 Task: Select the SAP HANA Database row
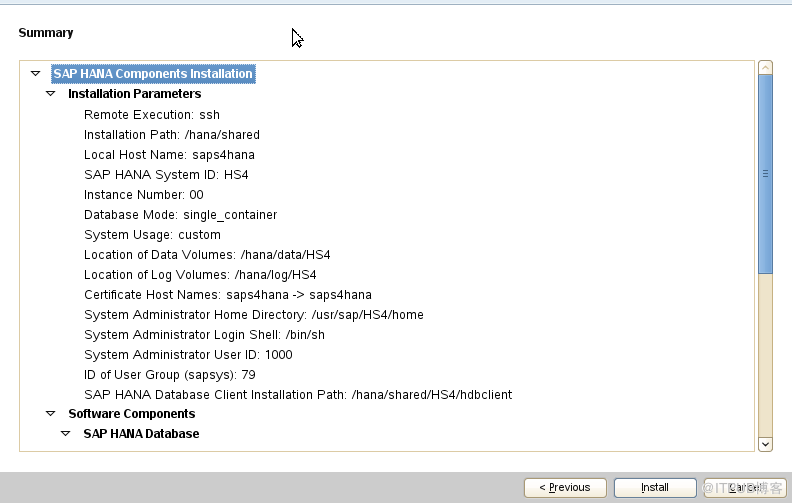click(141, 434)
